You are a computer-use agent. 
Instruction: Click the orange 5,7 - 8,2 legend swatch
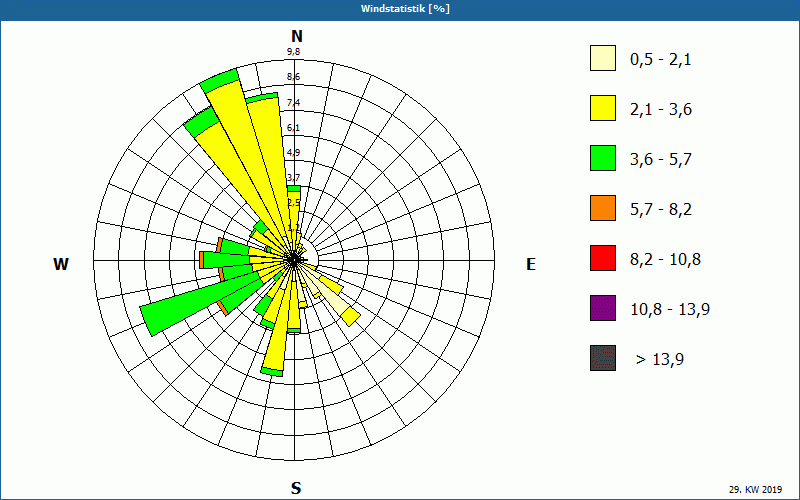[603, 208]
